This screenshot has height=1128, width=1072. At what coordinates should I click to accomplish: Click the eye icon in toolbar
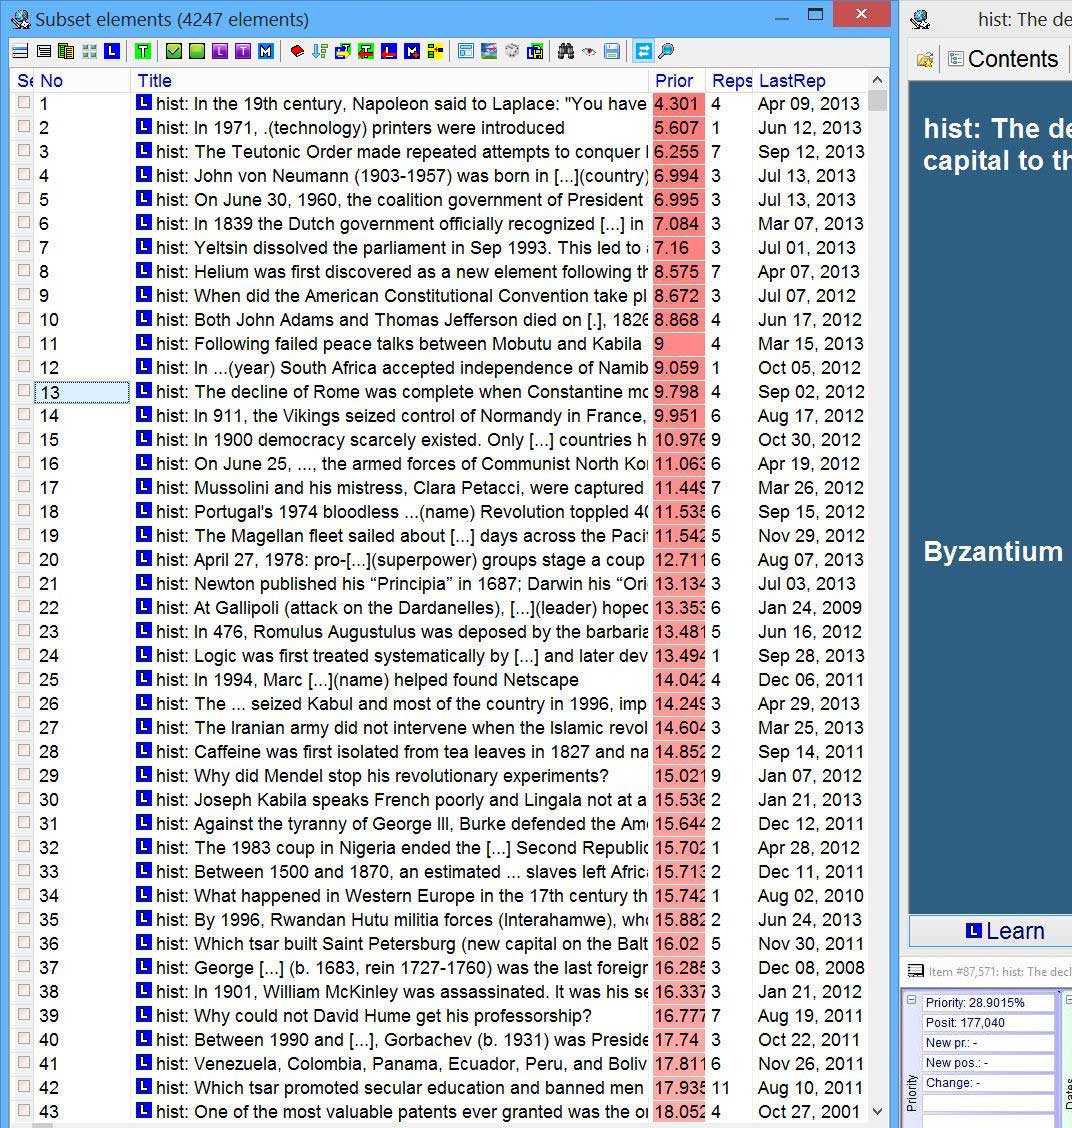[589, 51]
